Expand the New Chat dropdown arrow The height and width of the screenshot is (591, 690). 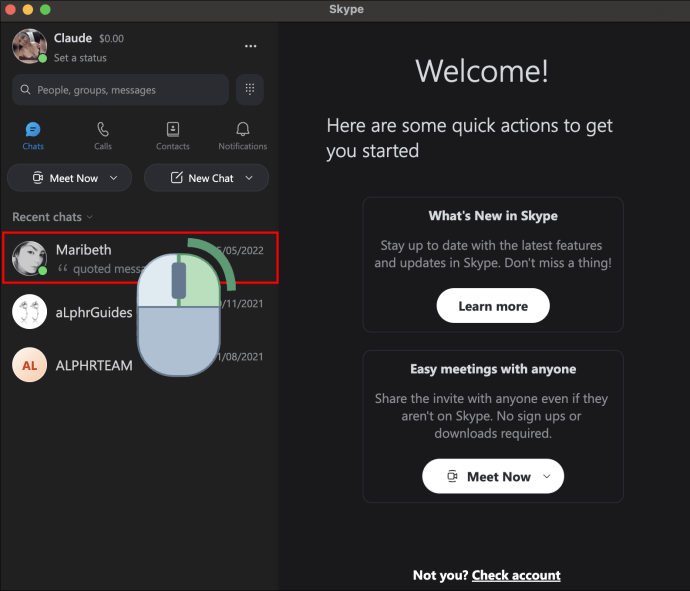click(249, 178)
